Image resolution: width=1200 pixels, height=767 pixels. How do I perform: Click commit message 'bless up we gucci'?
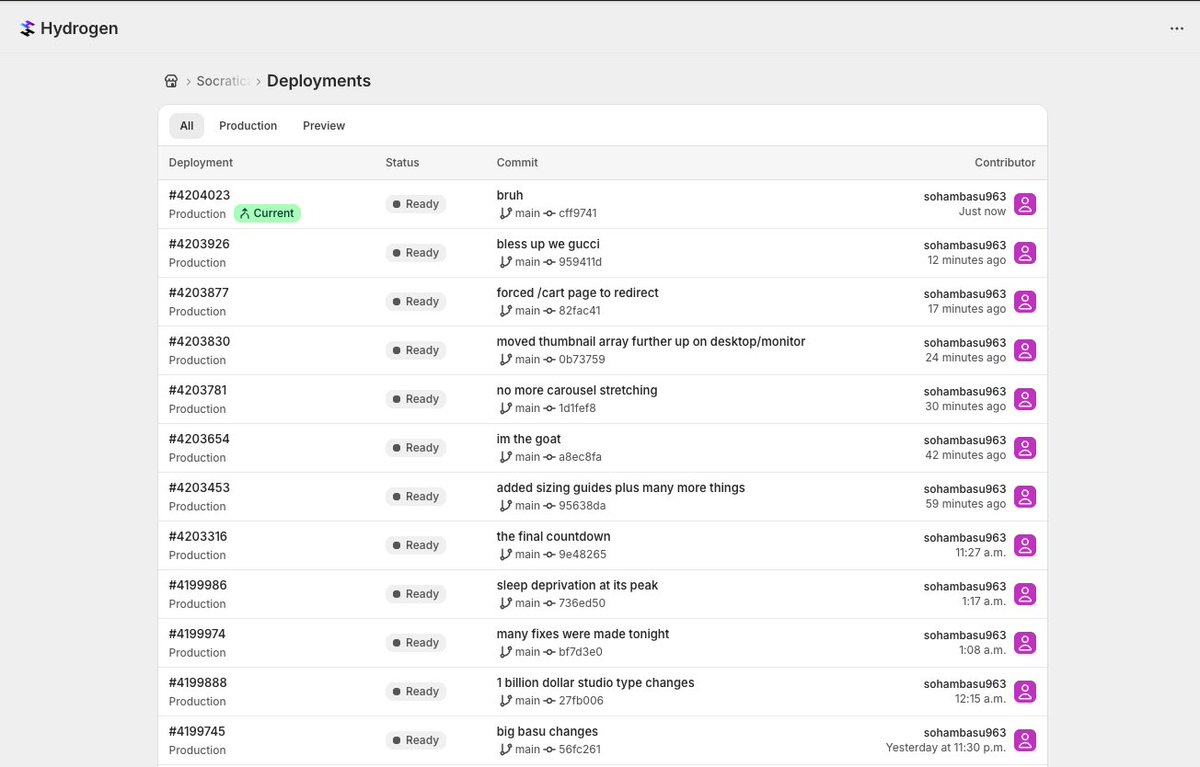[x=548, y=244]
